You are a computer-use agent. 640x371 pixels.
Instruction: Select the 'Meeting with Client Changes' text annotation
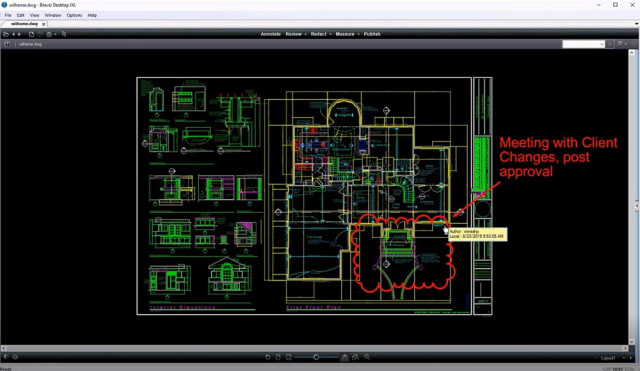[558, 157]
